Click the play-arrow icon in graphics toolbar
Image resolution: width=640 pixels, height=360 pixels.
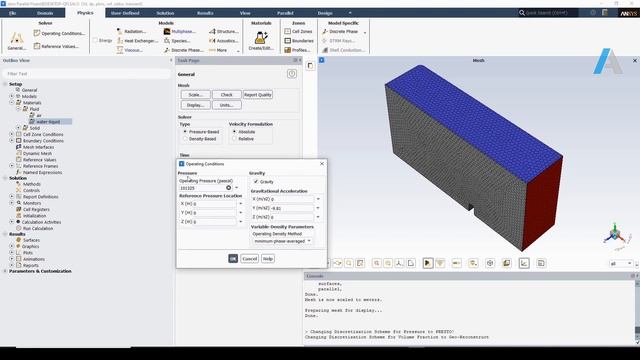427,263
